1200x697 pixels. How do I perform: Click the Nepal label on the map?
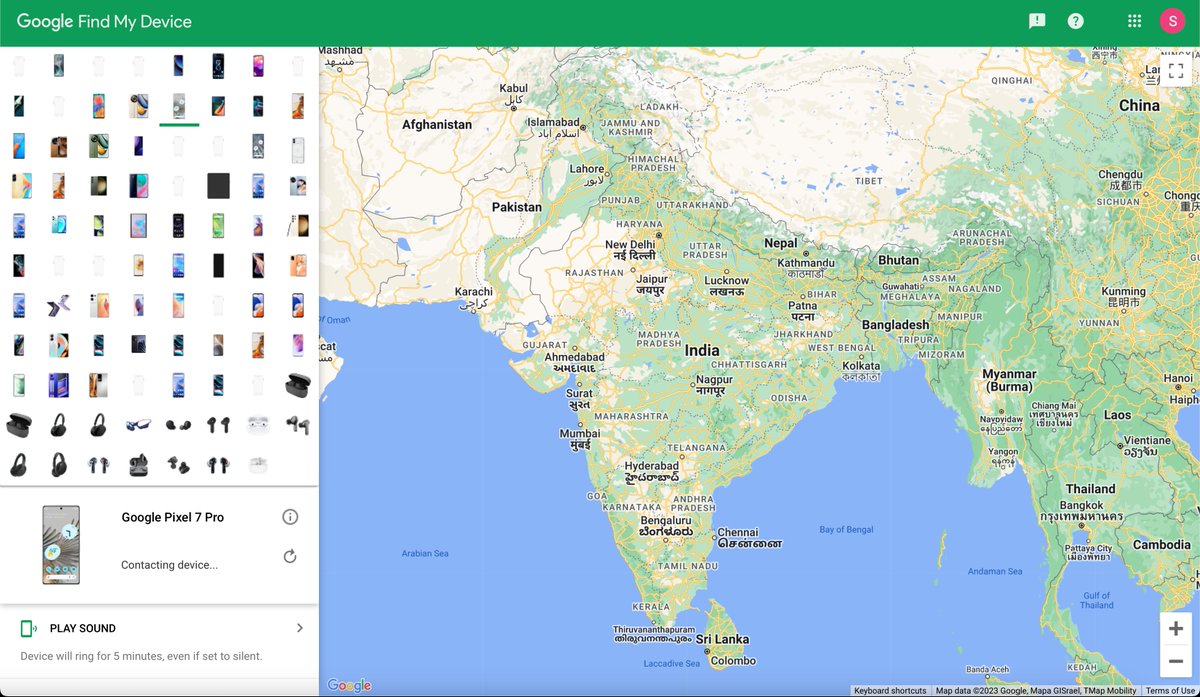tap(781, 243)
